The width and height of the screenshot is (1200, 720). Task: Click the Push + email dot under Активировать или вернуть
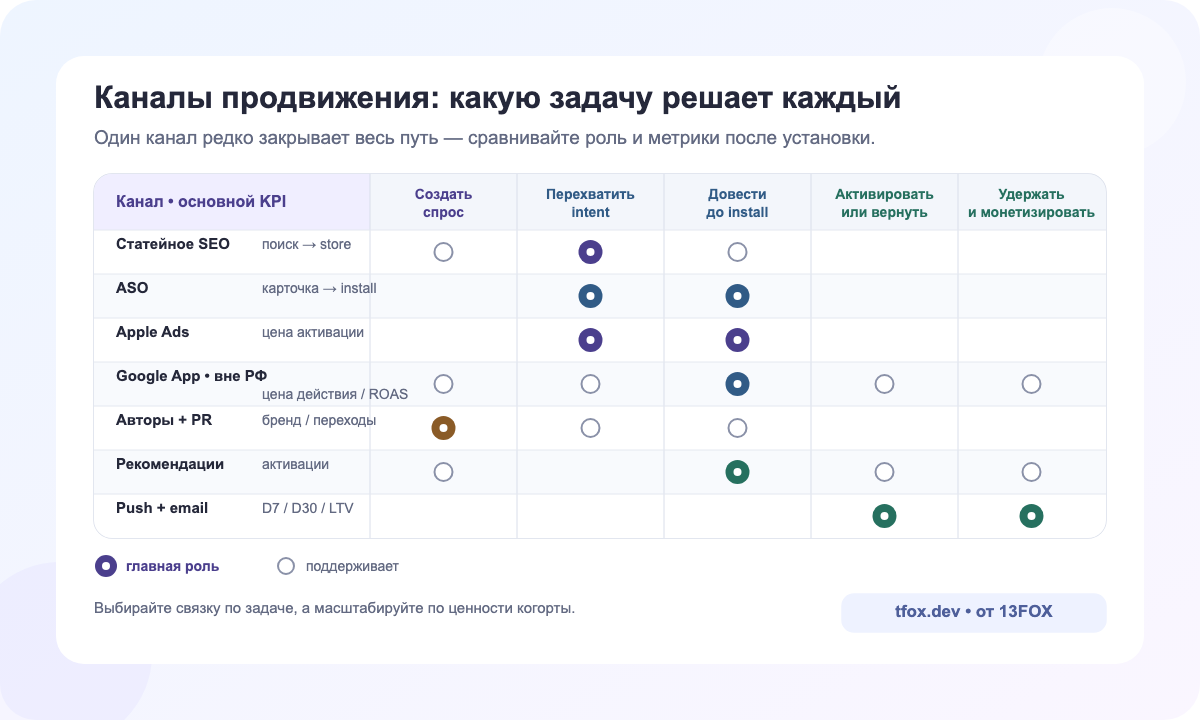pyautogui.click(x=884, y=516)
